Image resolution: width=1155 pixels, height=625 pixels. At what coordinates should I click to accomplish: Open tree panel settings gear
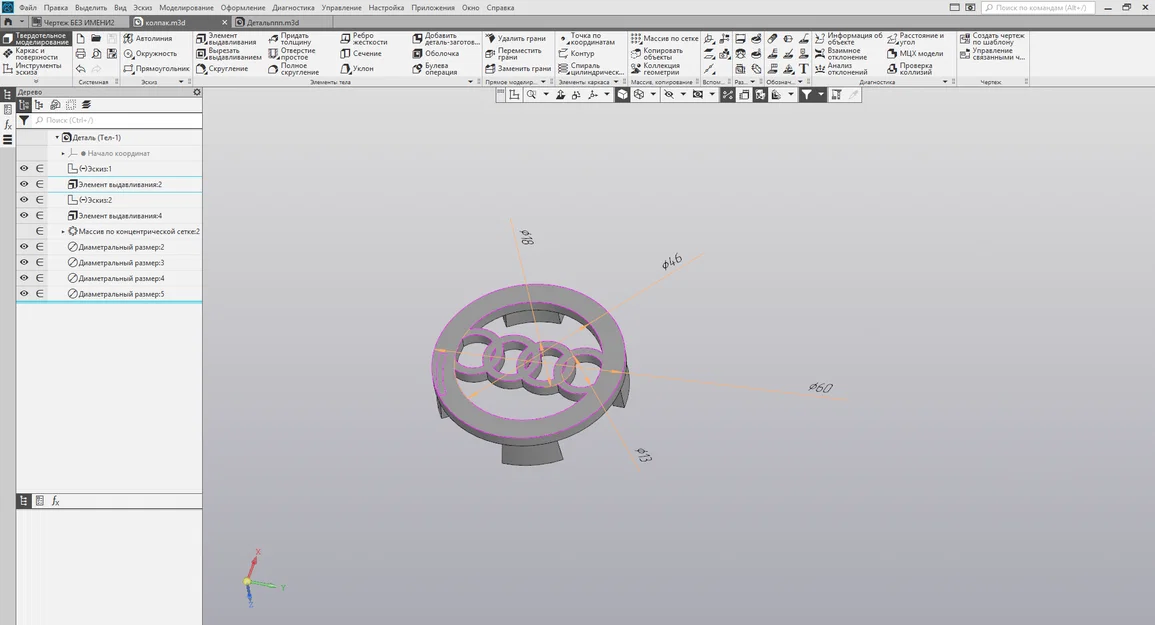pyautogui.click(x=197, y=92)
